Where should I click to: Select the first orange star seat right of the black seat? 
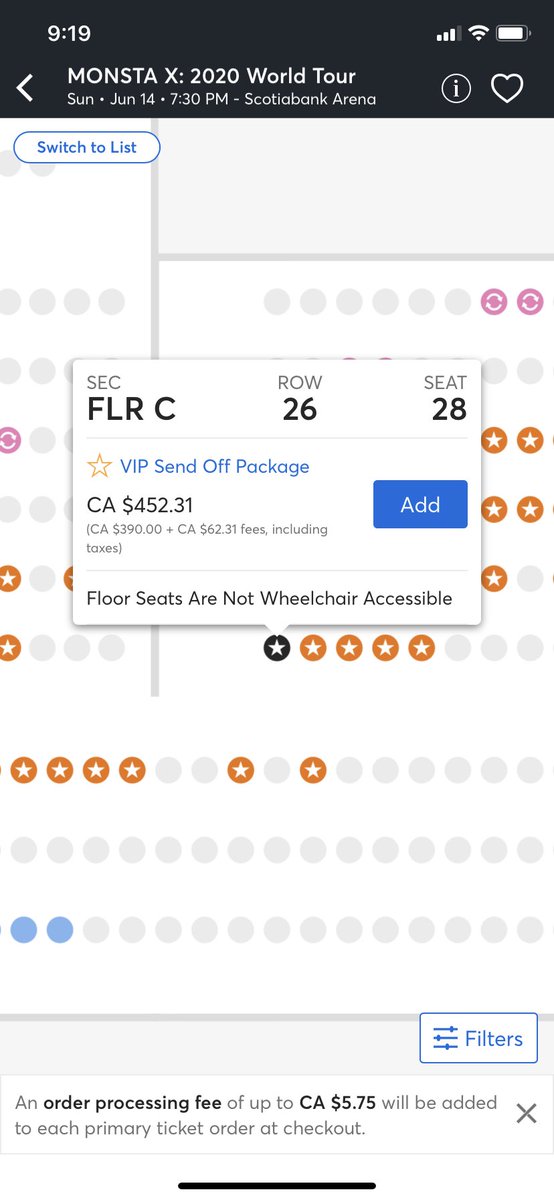[313, 648]
